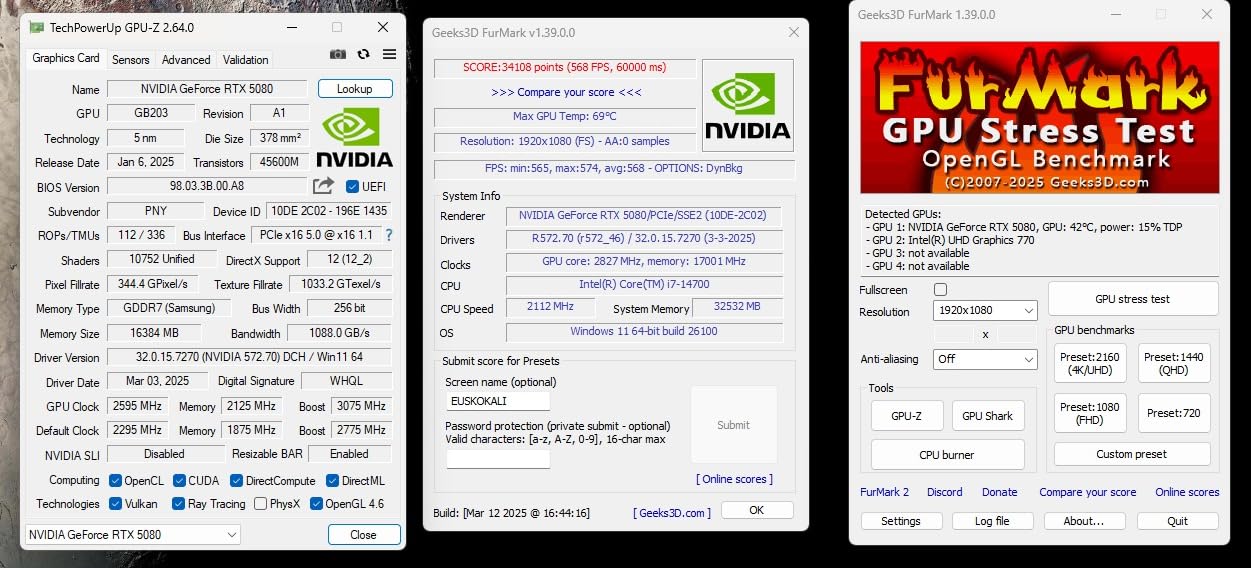
Task: Open the GPU selection dropdown in GPU-Z
Action: click(133, 535)
